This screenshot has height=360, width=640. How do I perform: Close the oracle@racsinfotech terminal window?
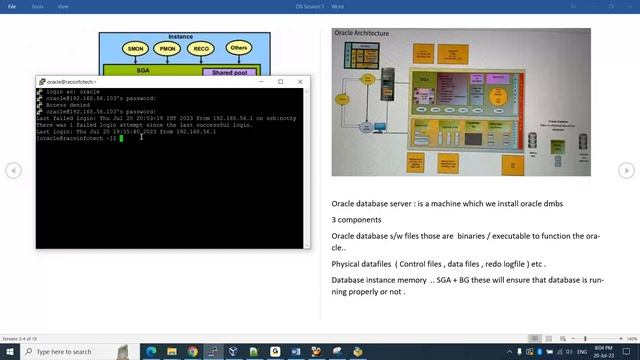300,82
